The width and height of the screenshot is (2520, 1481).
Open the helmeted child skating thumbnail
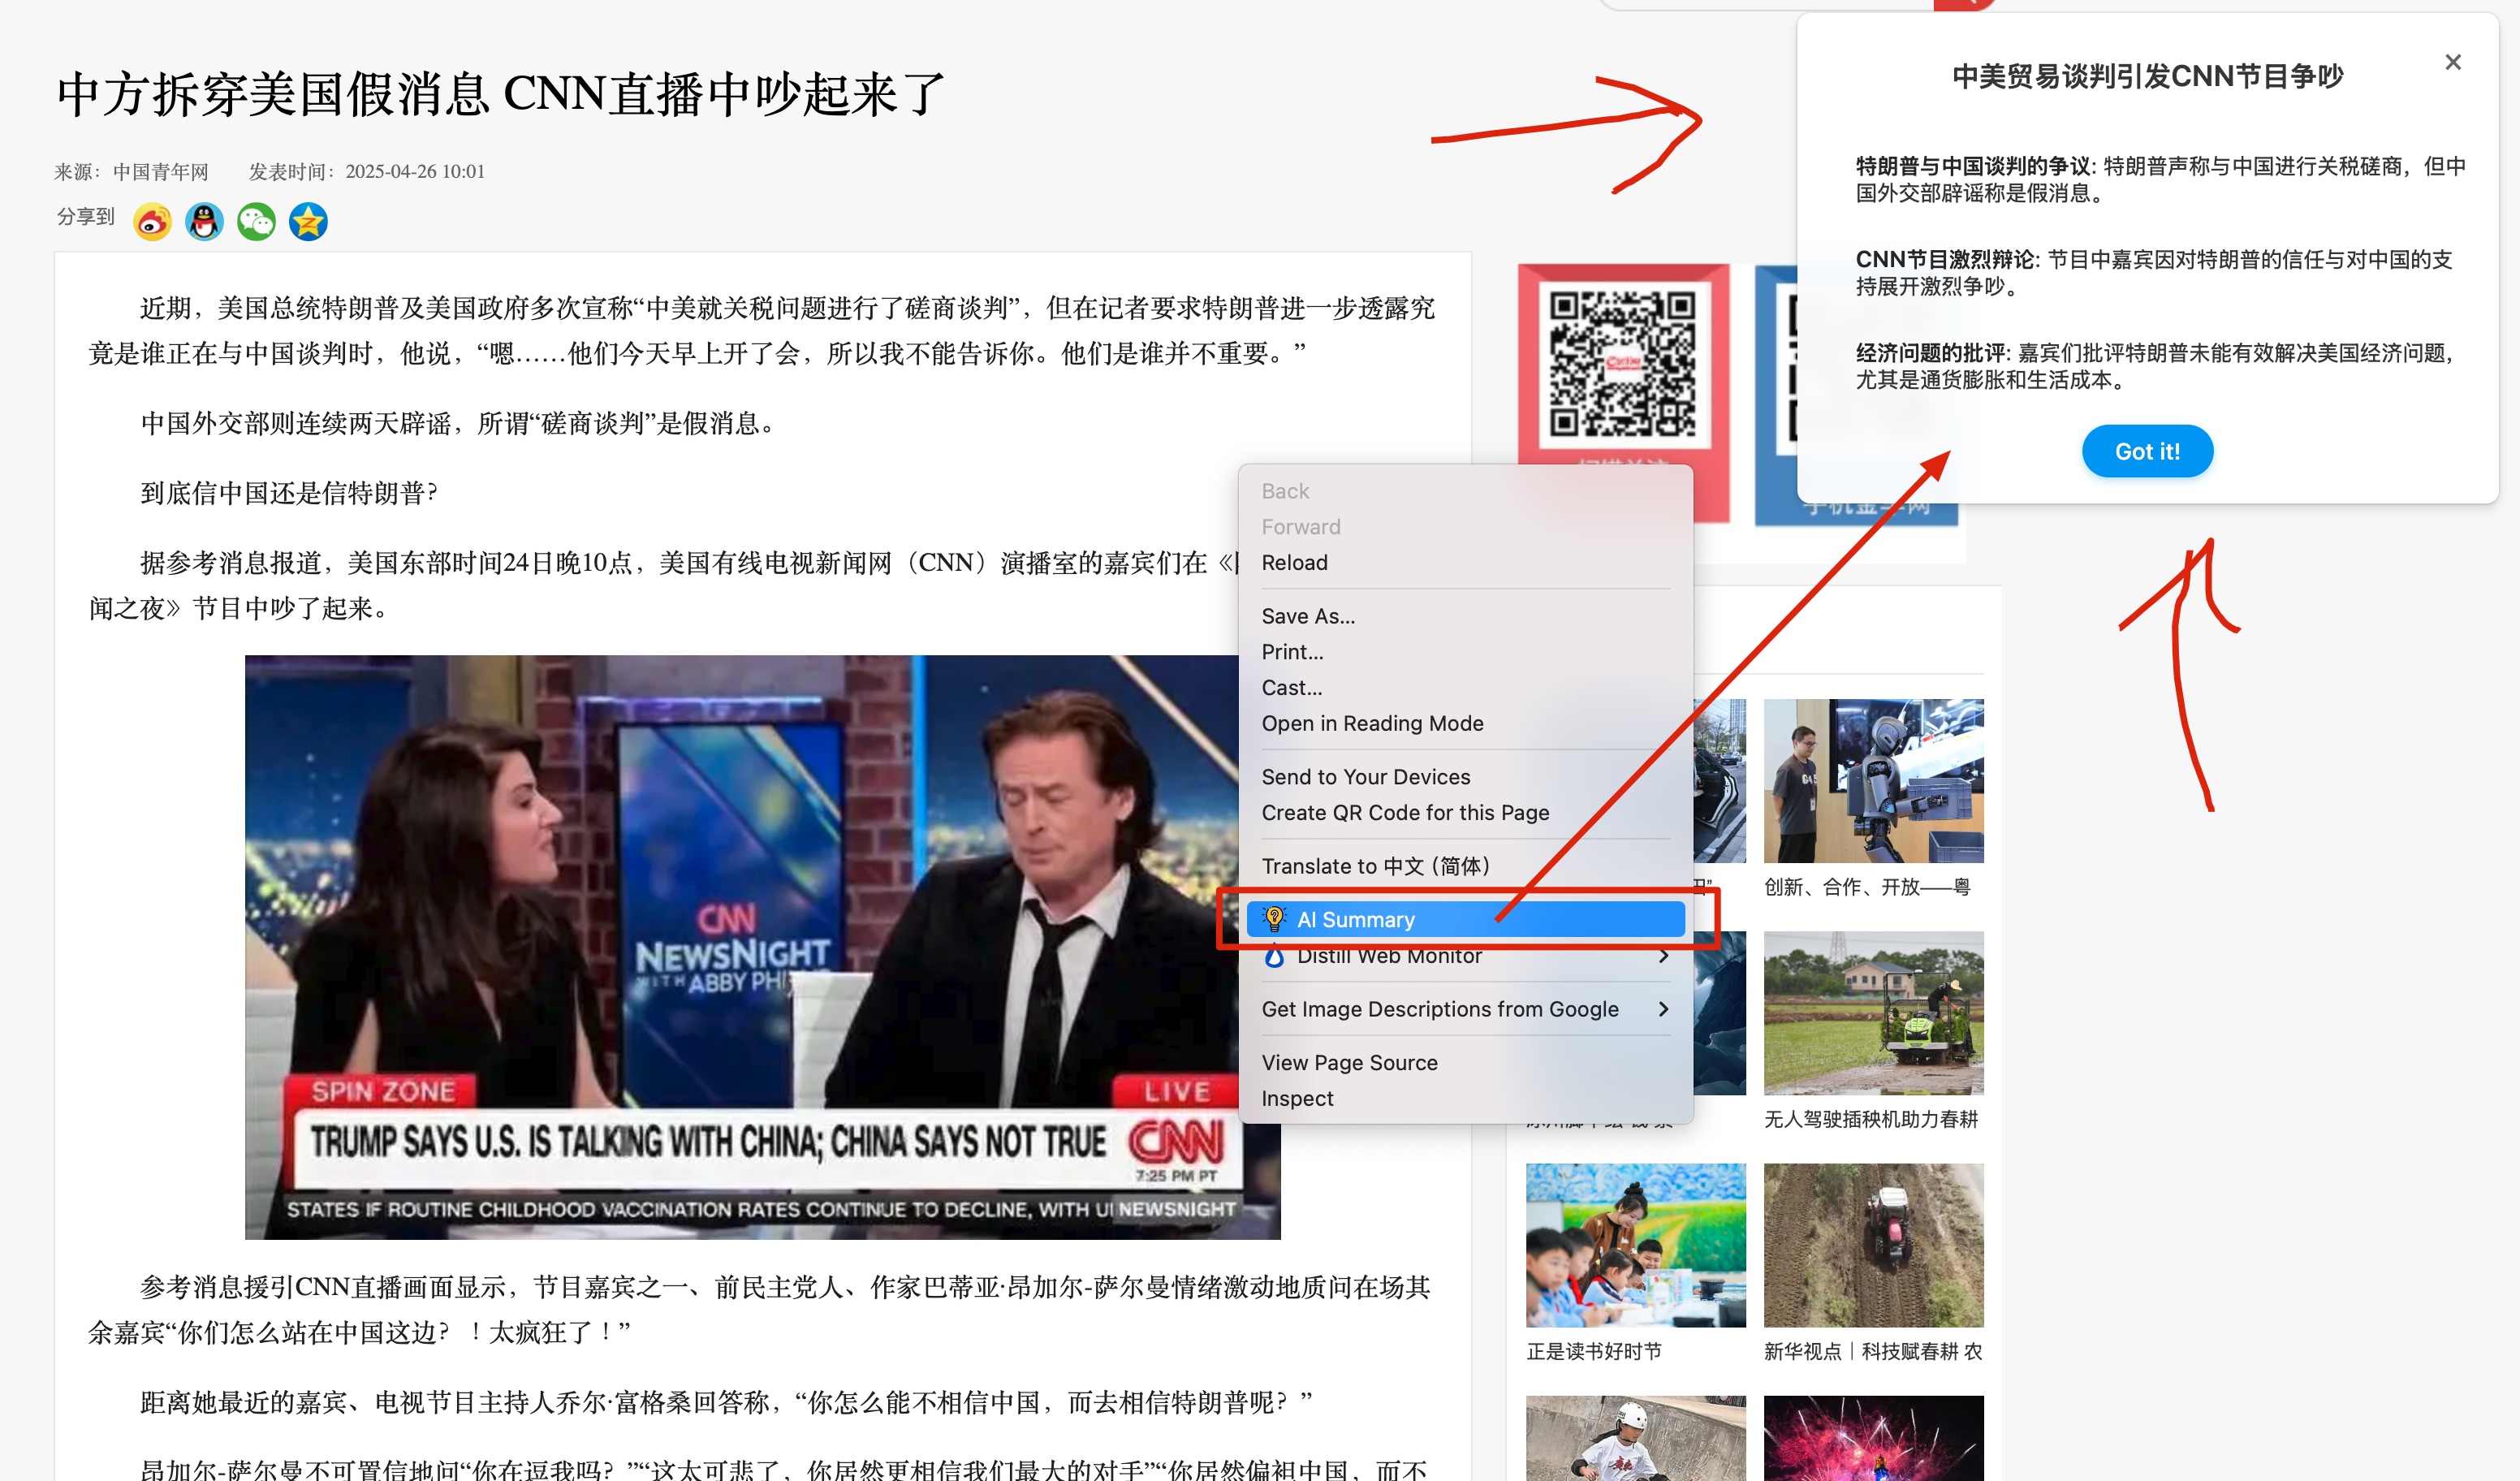(1636, 1438)
